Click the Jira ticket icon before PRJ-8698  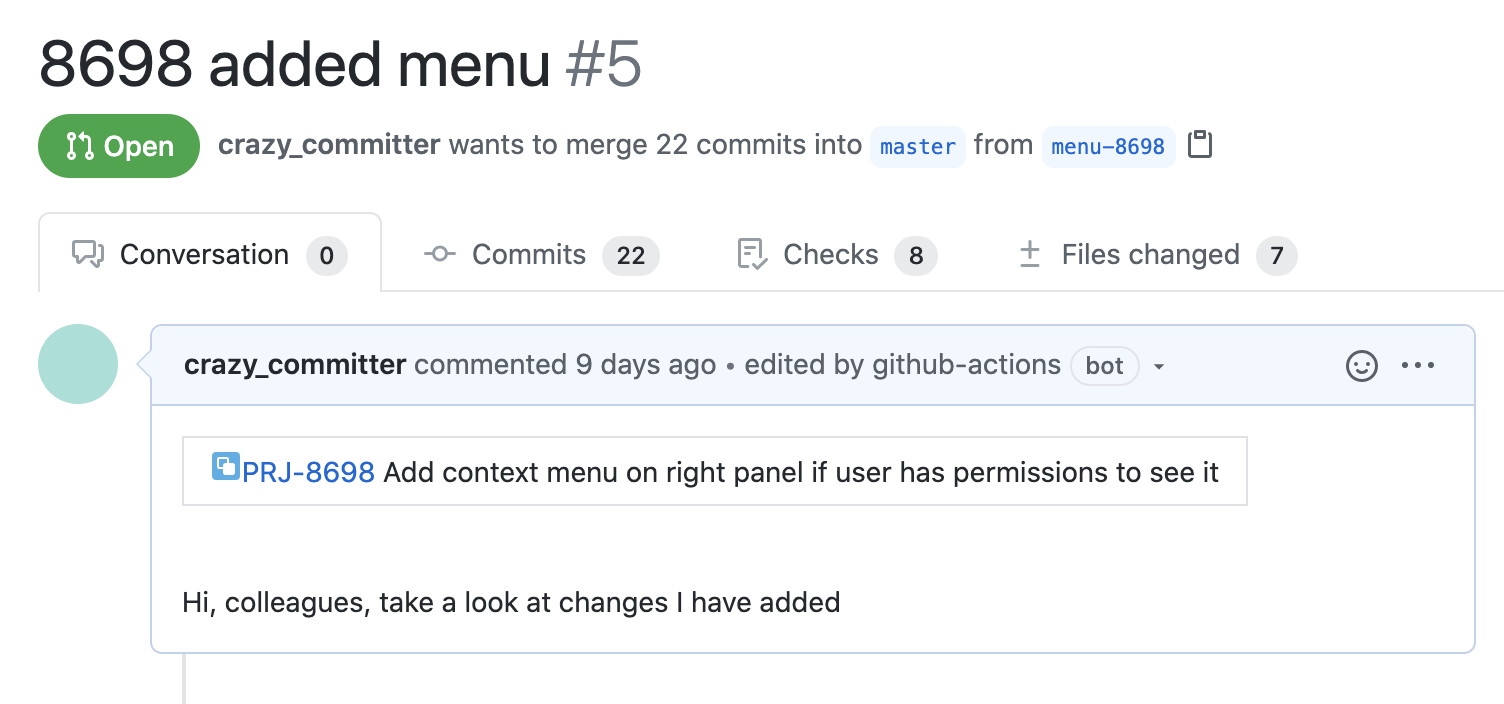pyautogui.click(x=226, y=467)
